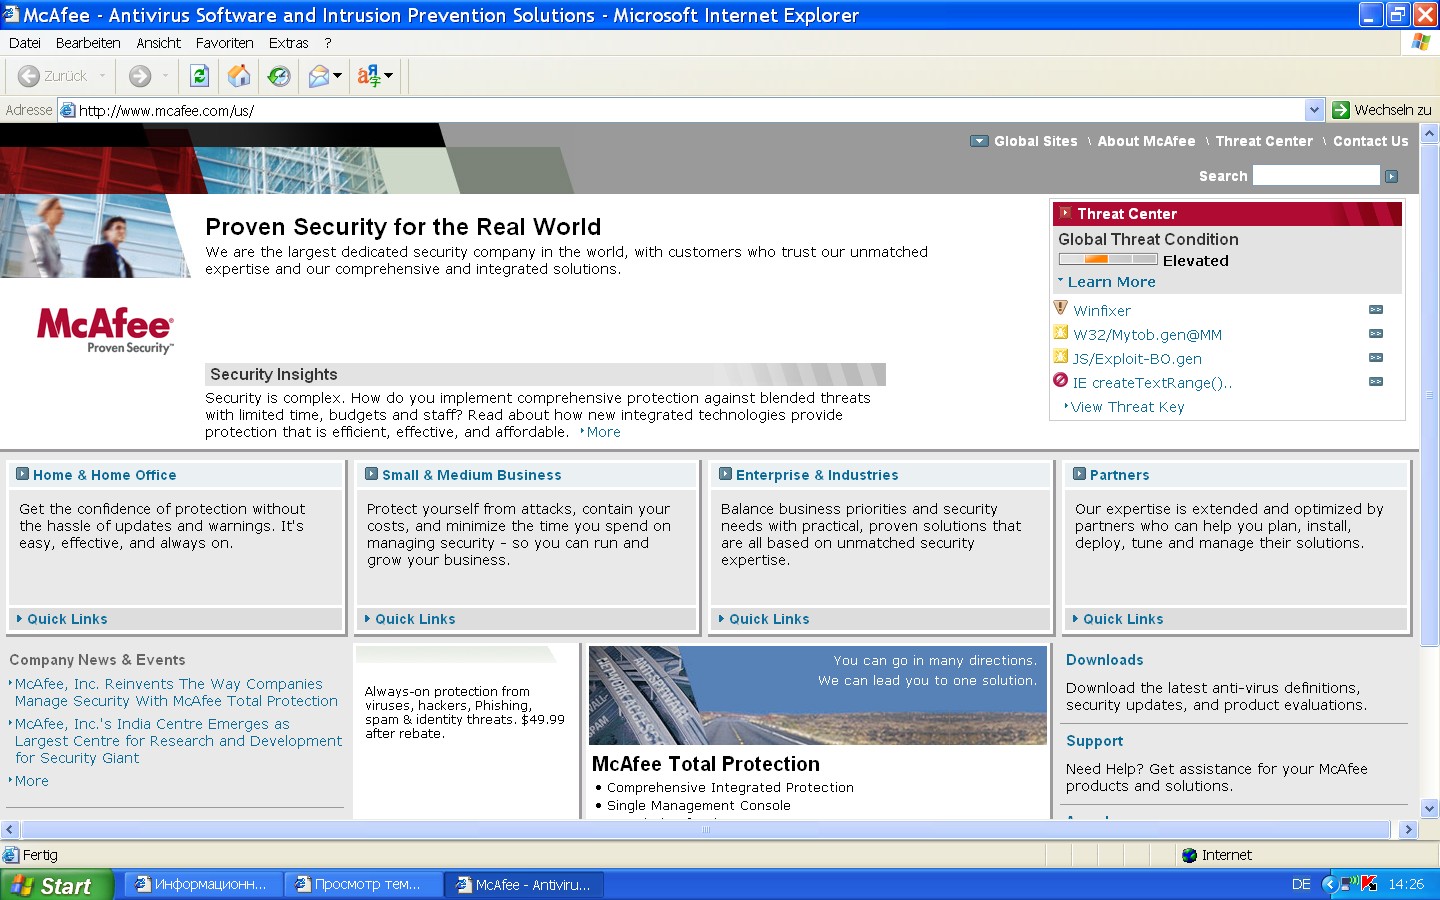Viewport: 1440px width, 900px height.
Task: Click the Windows flag throbber icon
Action: (1420, 42)
